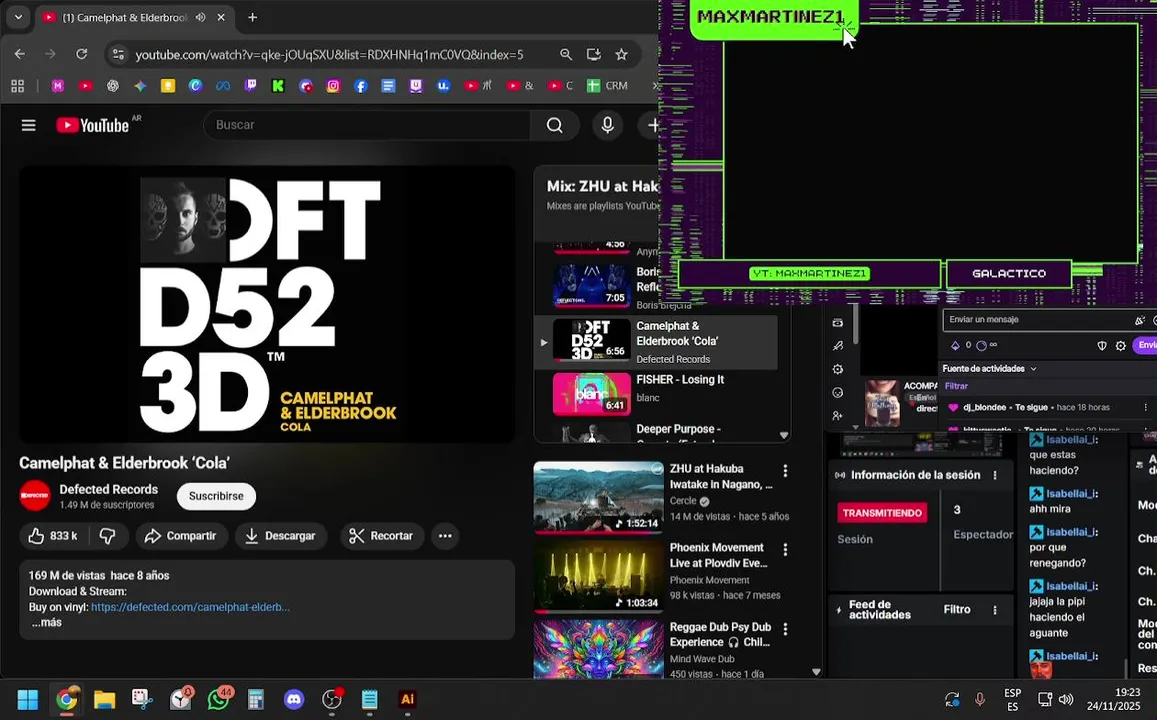Dislike the Cola video
Image resolution: width=1157 pixels, height=720 pixels.
pyautogui.click(x=108, y=536)
